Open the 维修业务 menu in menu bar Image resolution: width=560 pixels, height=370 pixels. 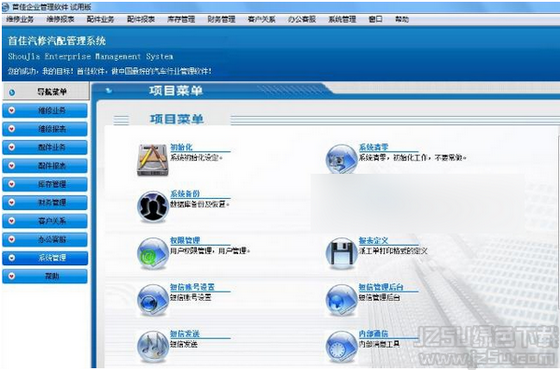pos(20,19)
